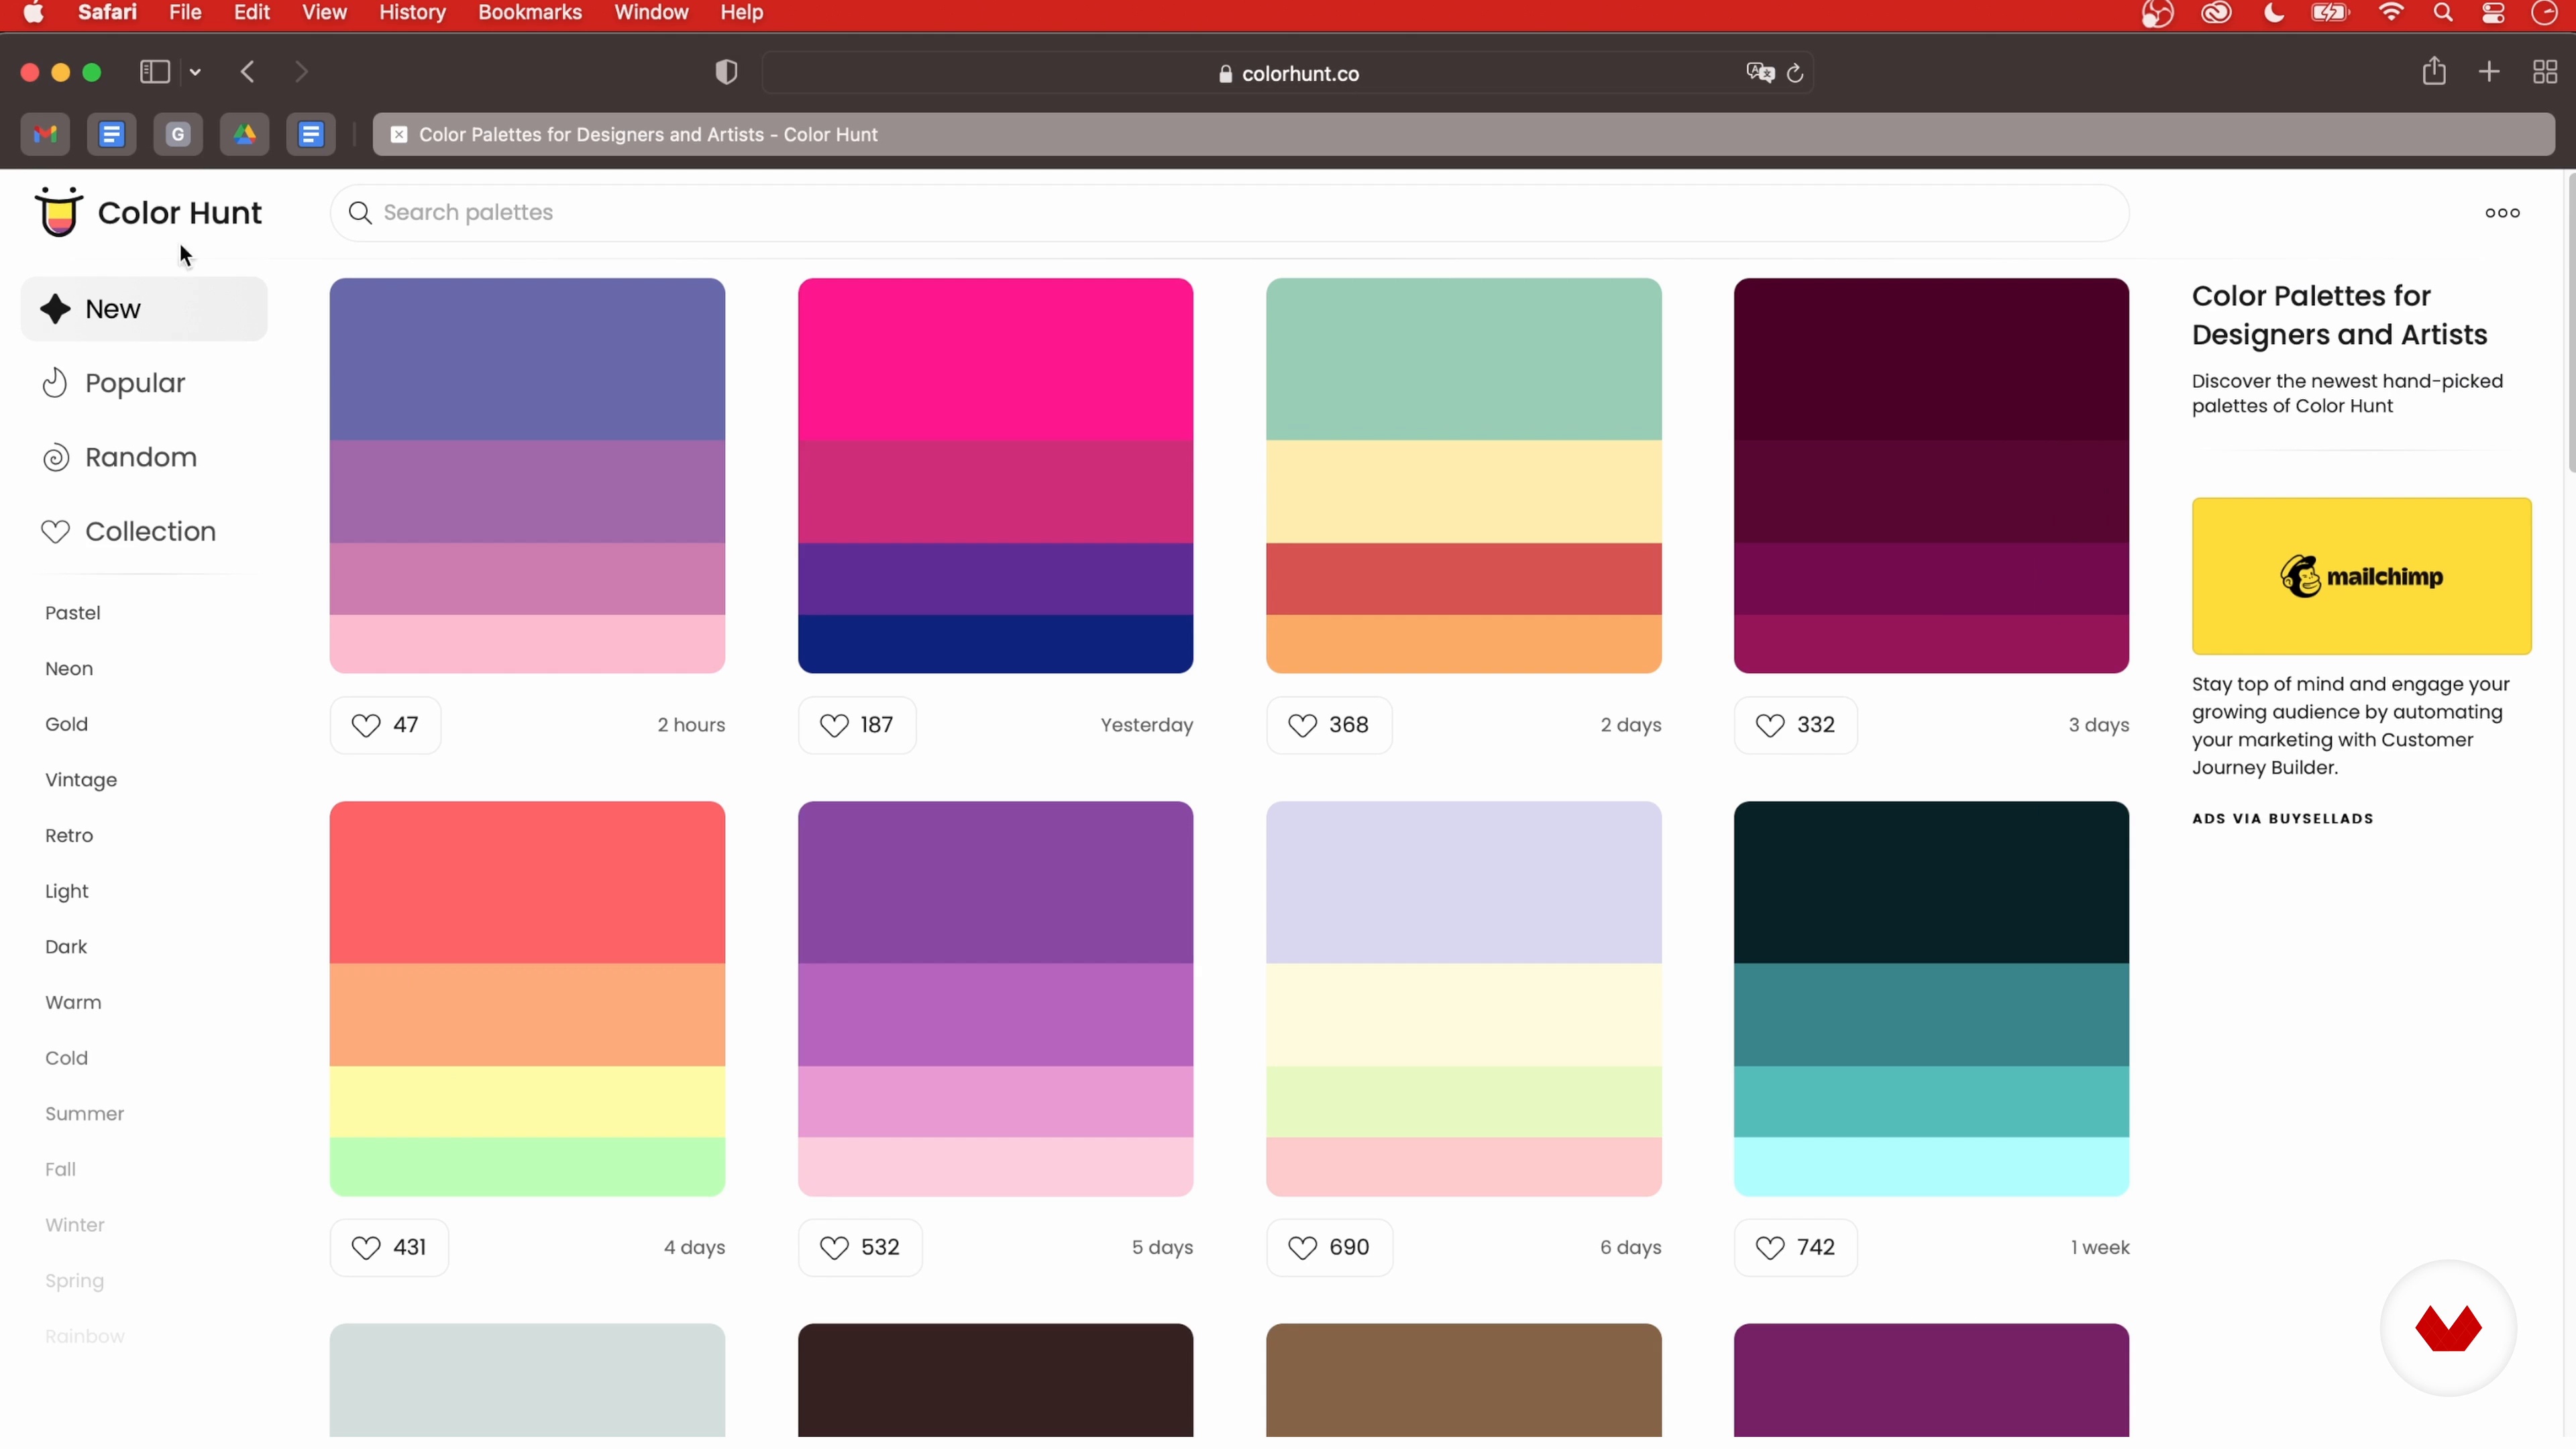Like the palette with 532 likes

coord(860,1247)
